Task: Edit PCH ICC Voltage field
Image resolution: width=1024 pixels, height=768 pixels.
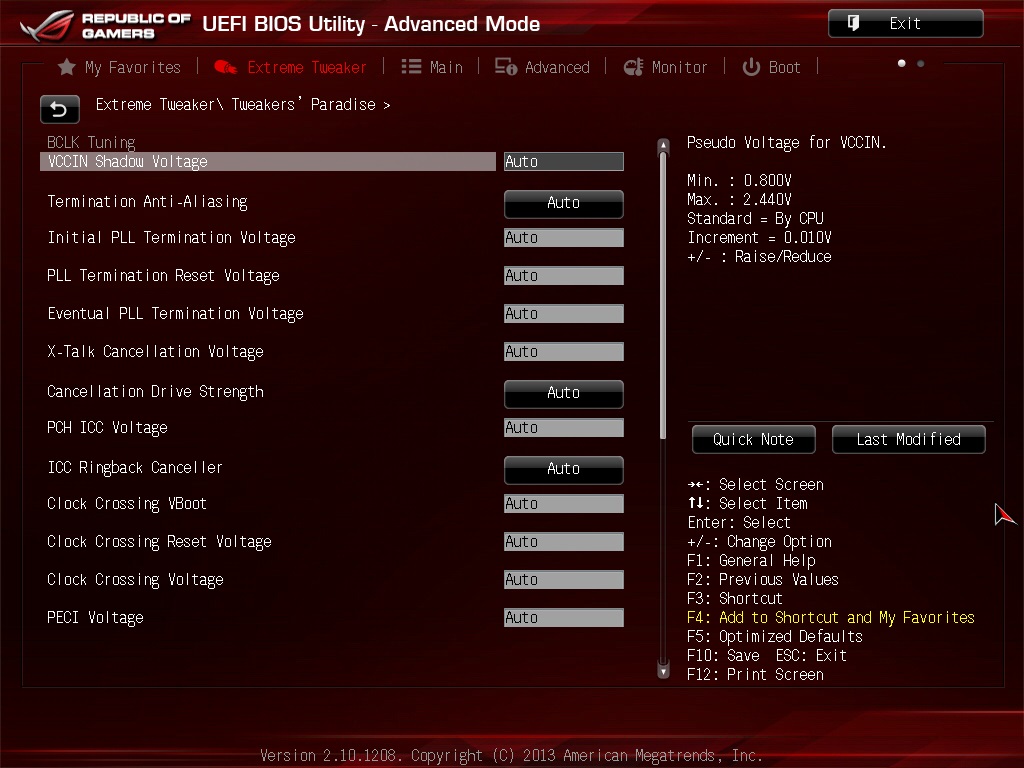Action: click(564, 428)
